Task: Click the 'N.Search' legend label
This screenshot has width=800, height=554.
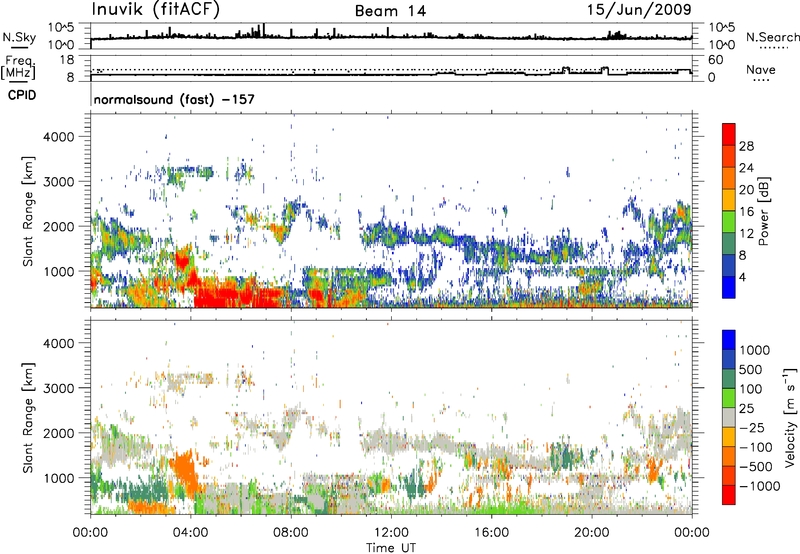Action: coord(773,37)
